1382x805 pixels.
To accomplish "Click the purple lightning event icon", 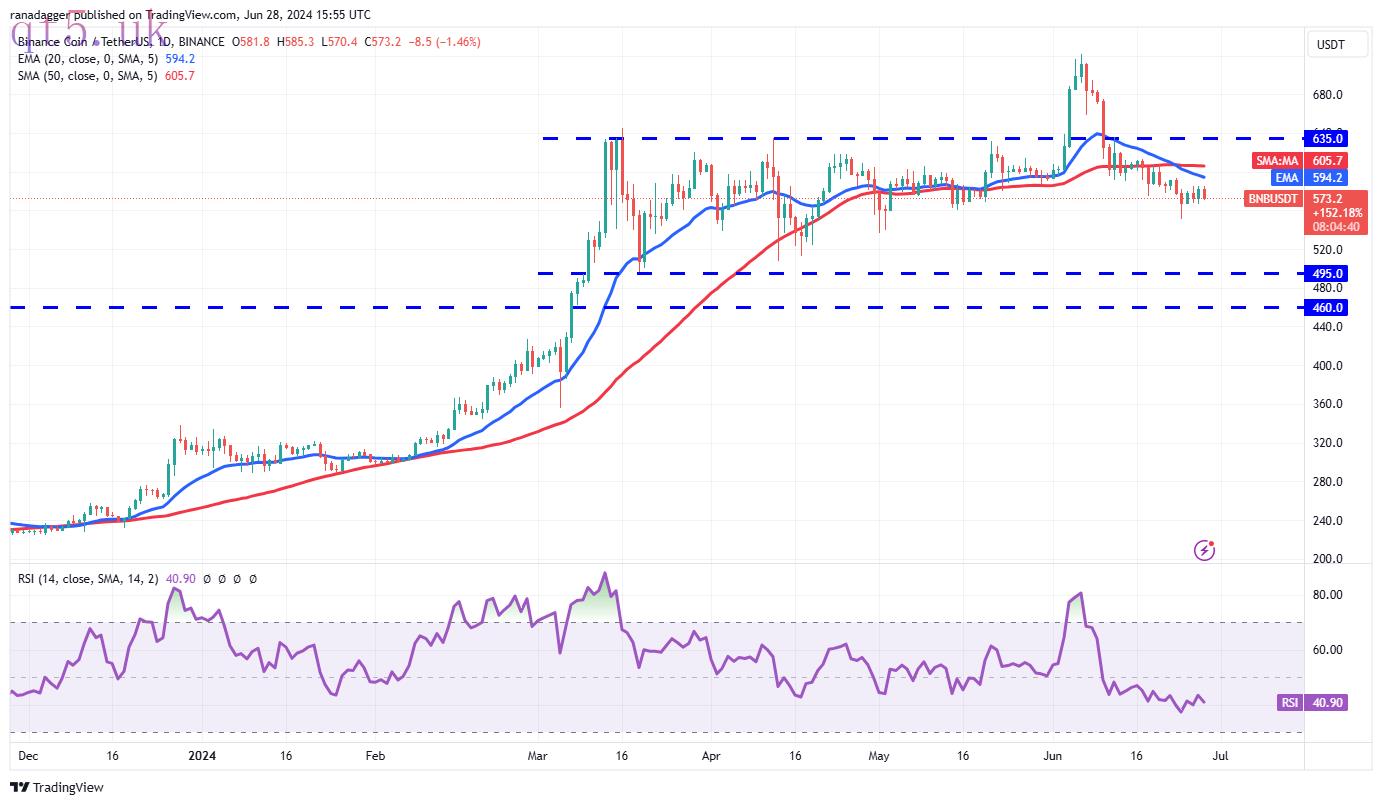I will (x=1205, y=550).
